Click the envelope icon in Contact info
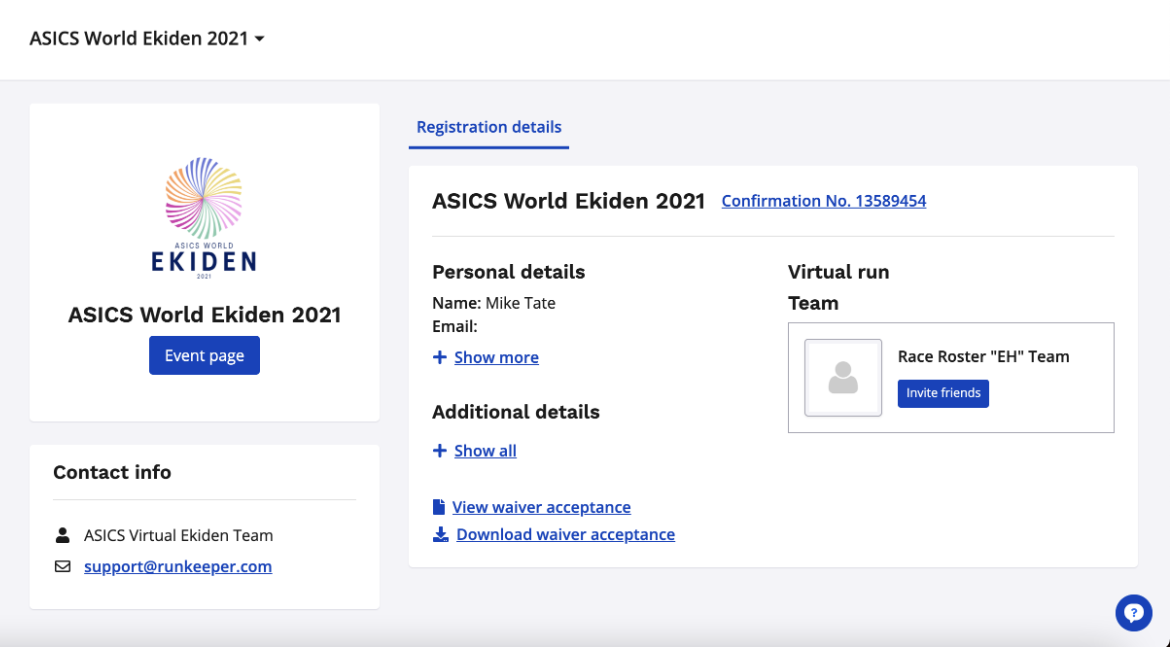 62,567
